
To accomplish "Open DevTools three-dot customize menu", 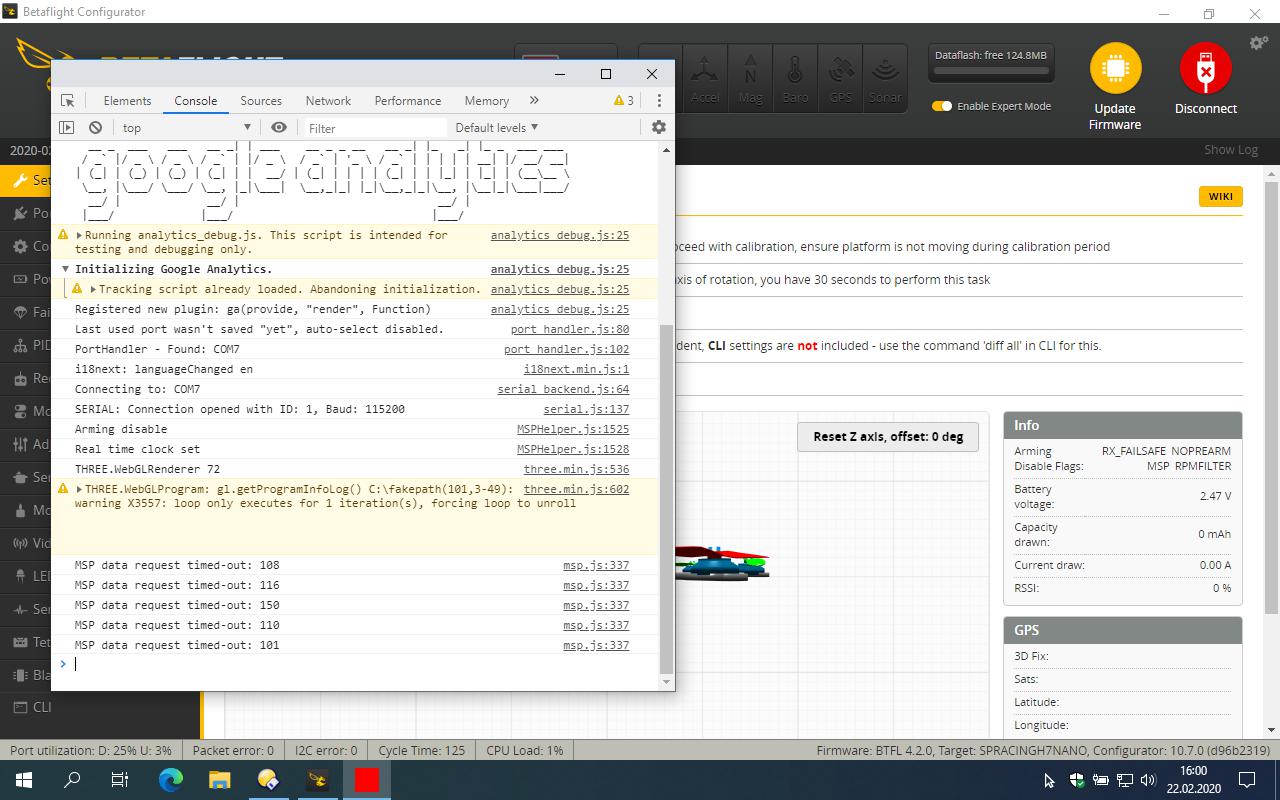I will 658,100.
